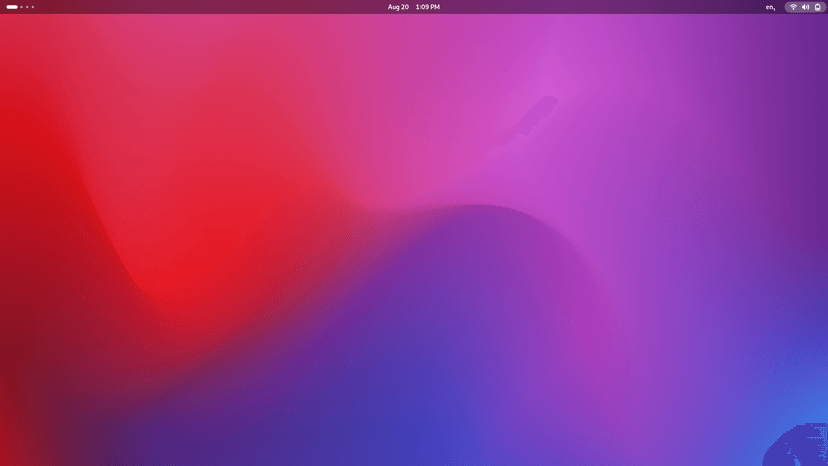Expand the system status quick settings pill
This screenshot has height=466, width=828.
805,7
